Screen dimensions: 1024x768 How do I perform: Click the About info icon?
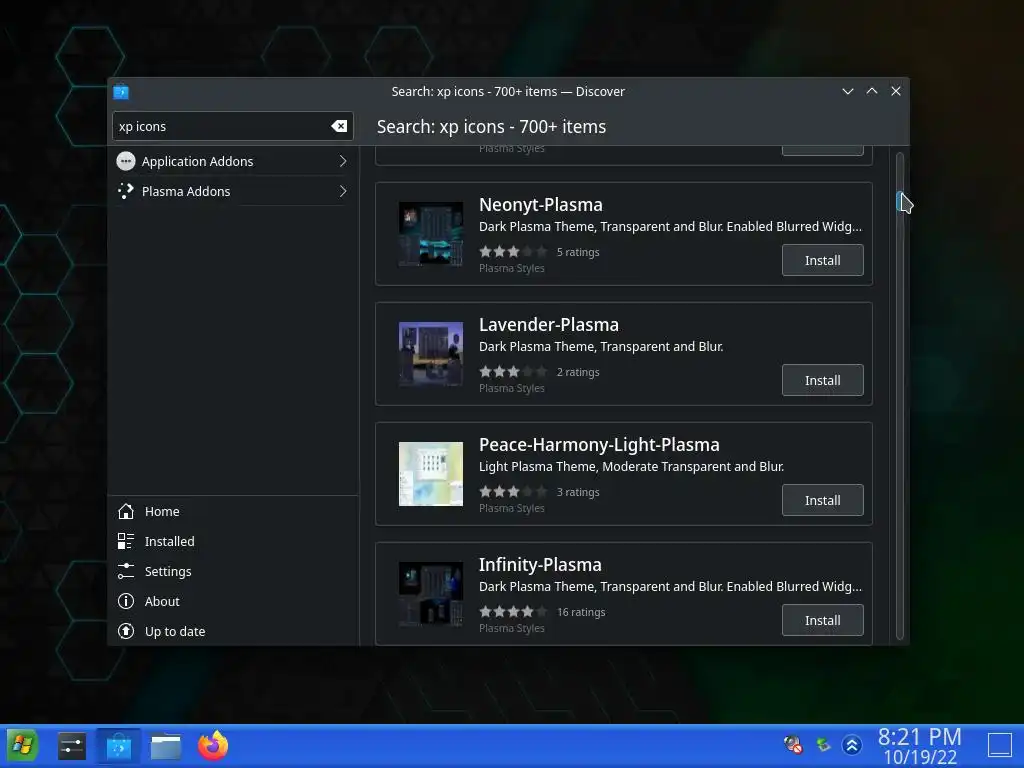125,601
